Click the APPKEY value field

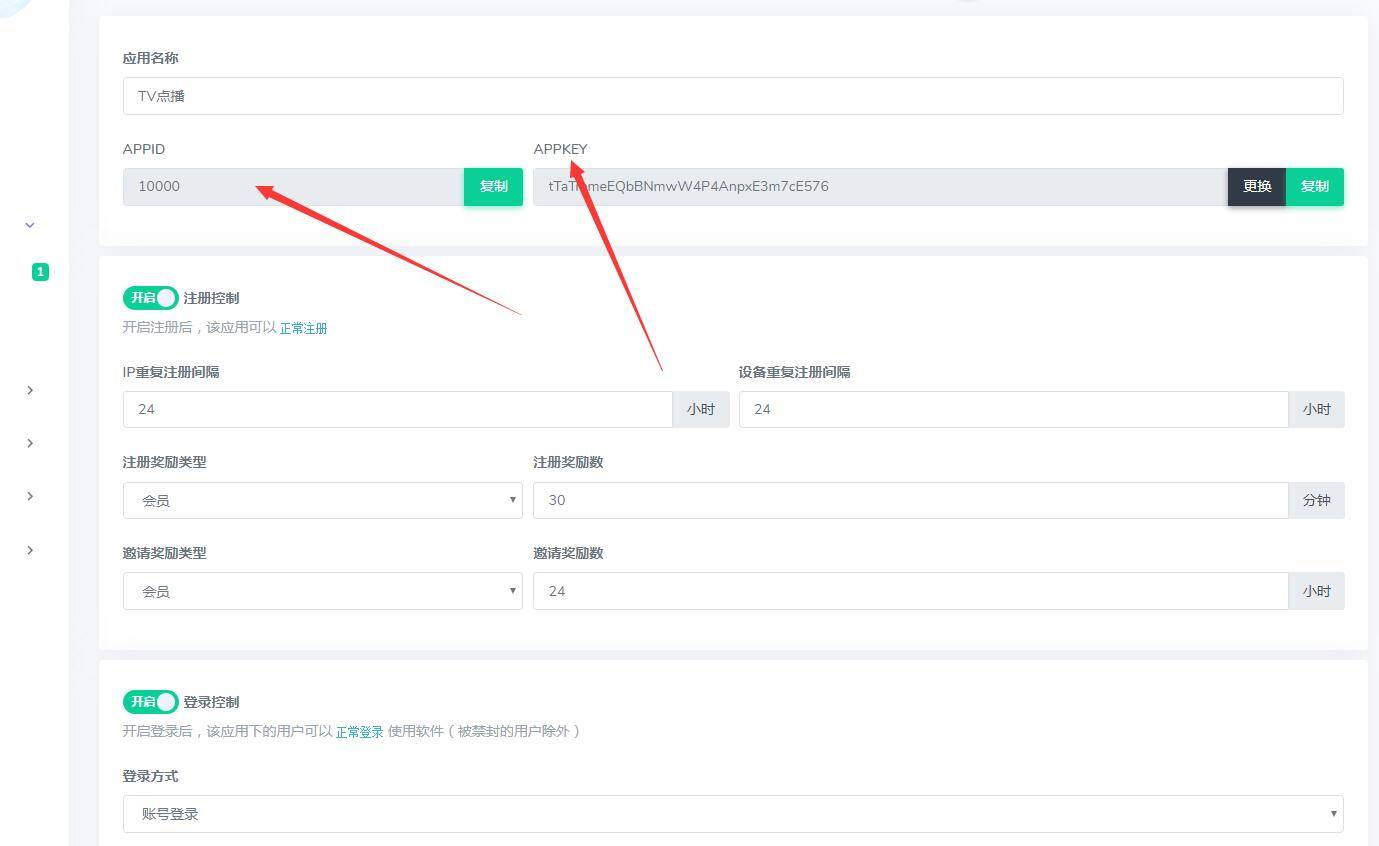880,187
